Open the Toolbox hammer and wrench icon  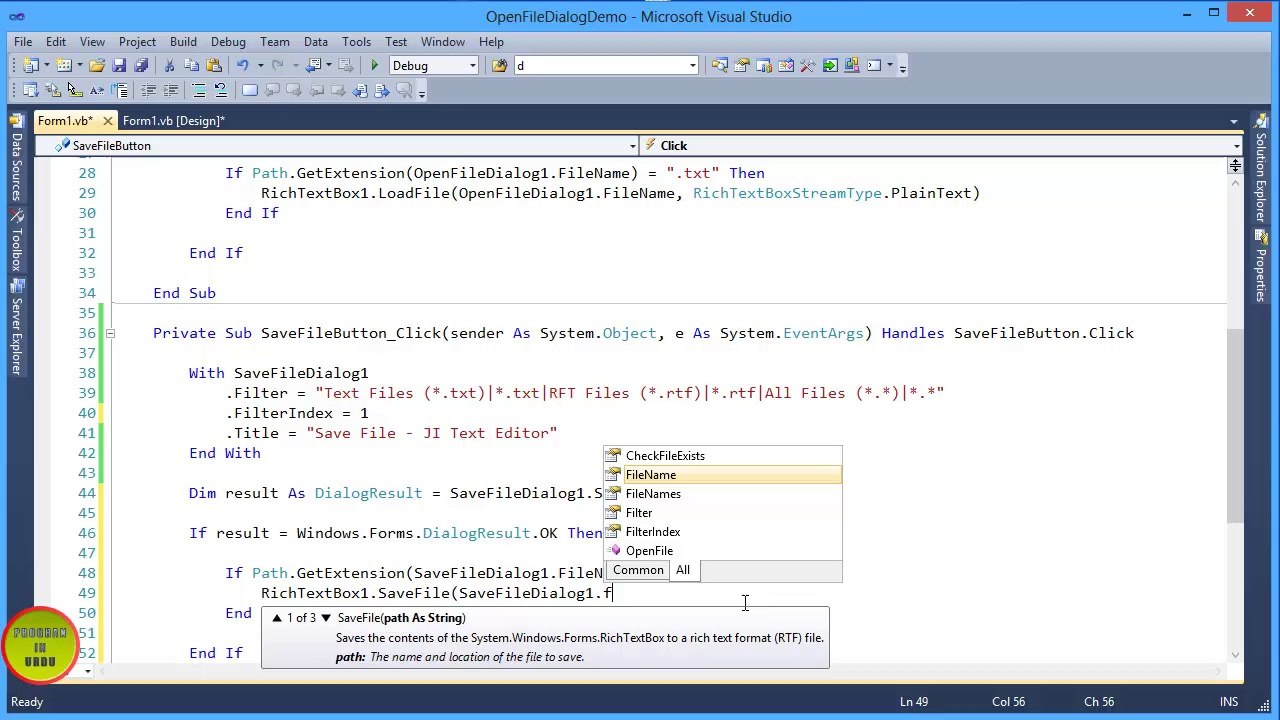click(x=807, y=66)
